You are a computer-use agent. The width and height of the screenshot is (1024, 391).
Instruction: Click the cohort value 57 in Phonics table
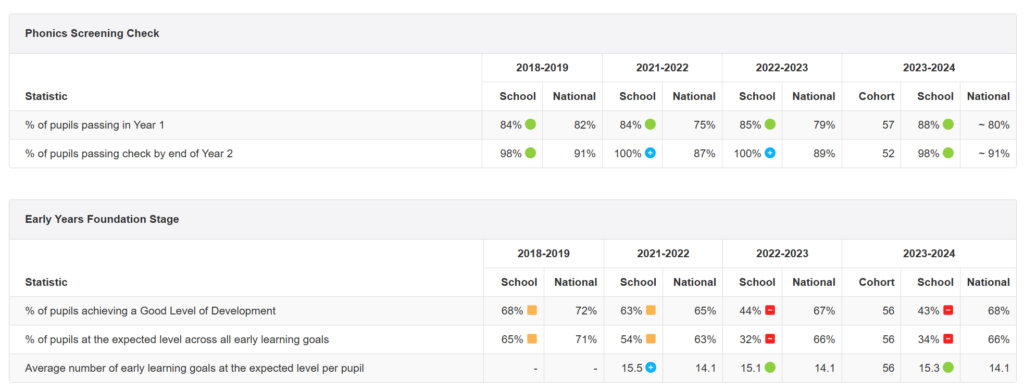(x=888, y=125)
